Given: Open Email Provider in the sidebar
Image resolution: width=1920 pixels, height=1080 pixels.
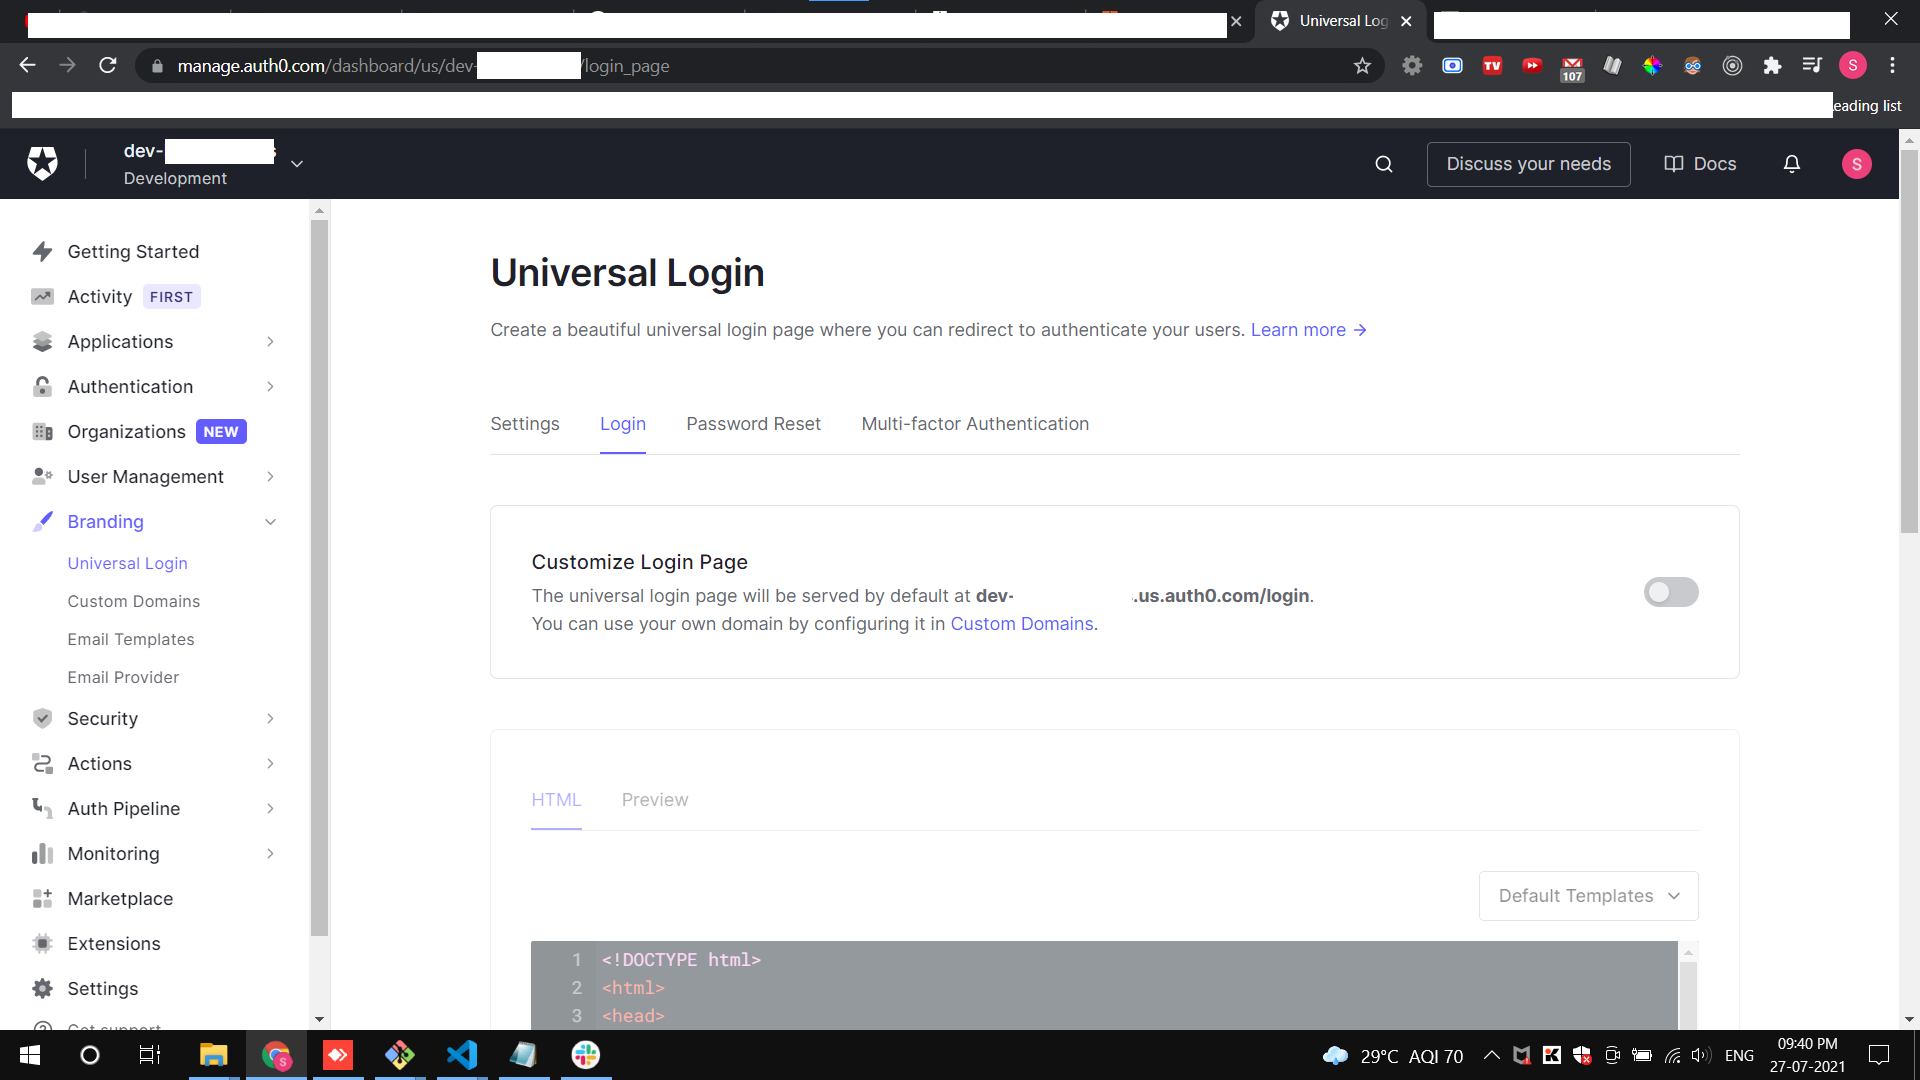Looking at the screenshot, I should 124,678.
